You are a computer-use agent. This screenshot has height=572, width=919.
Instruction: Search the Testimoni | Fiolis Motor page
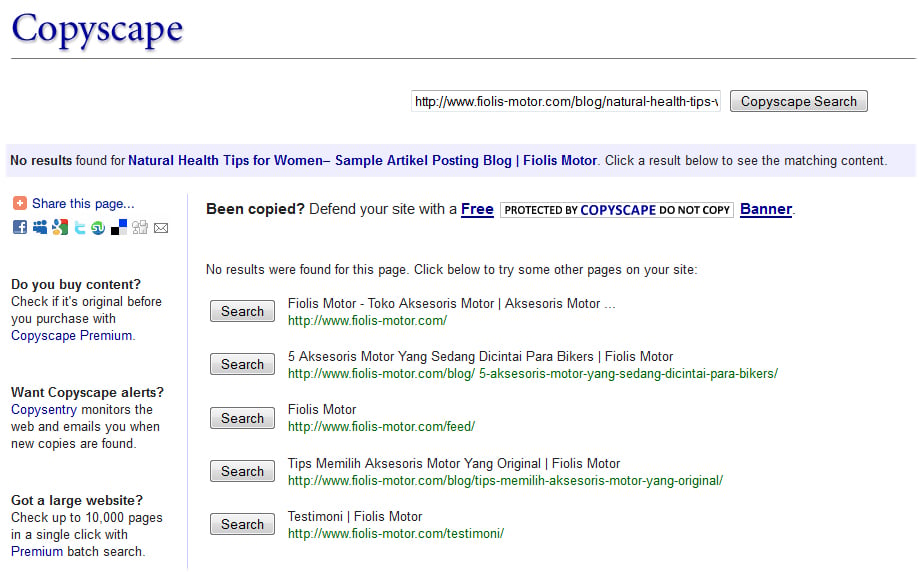(x=242, y=524)
